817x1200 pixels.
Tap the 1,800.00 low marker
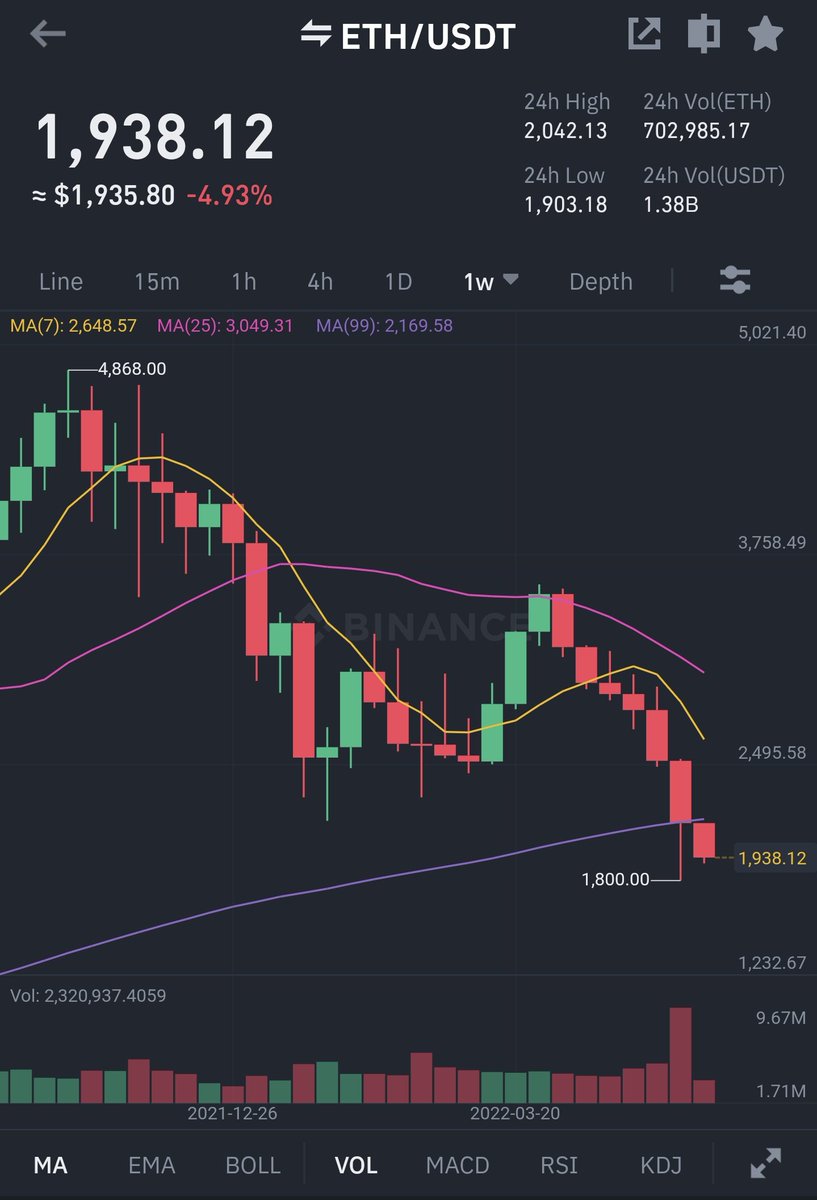click(x=615, y=879)
